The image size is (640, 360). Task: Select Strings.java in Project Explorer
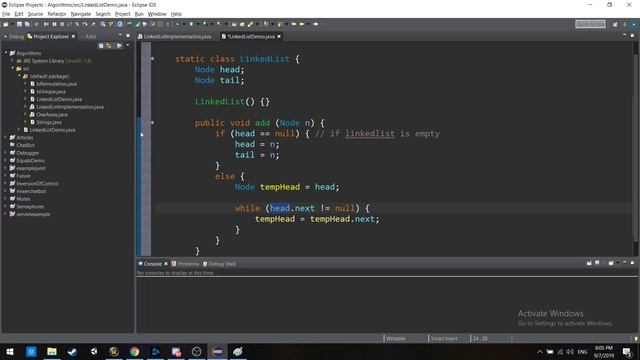(x=49, y=122)
